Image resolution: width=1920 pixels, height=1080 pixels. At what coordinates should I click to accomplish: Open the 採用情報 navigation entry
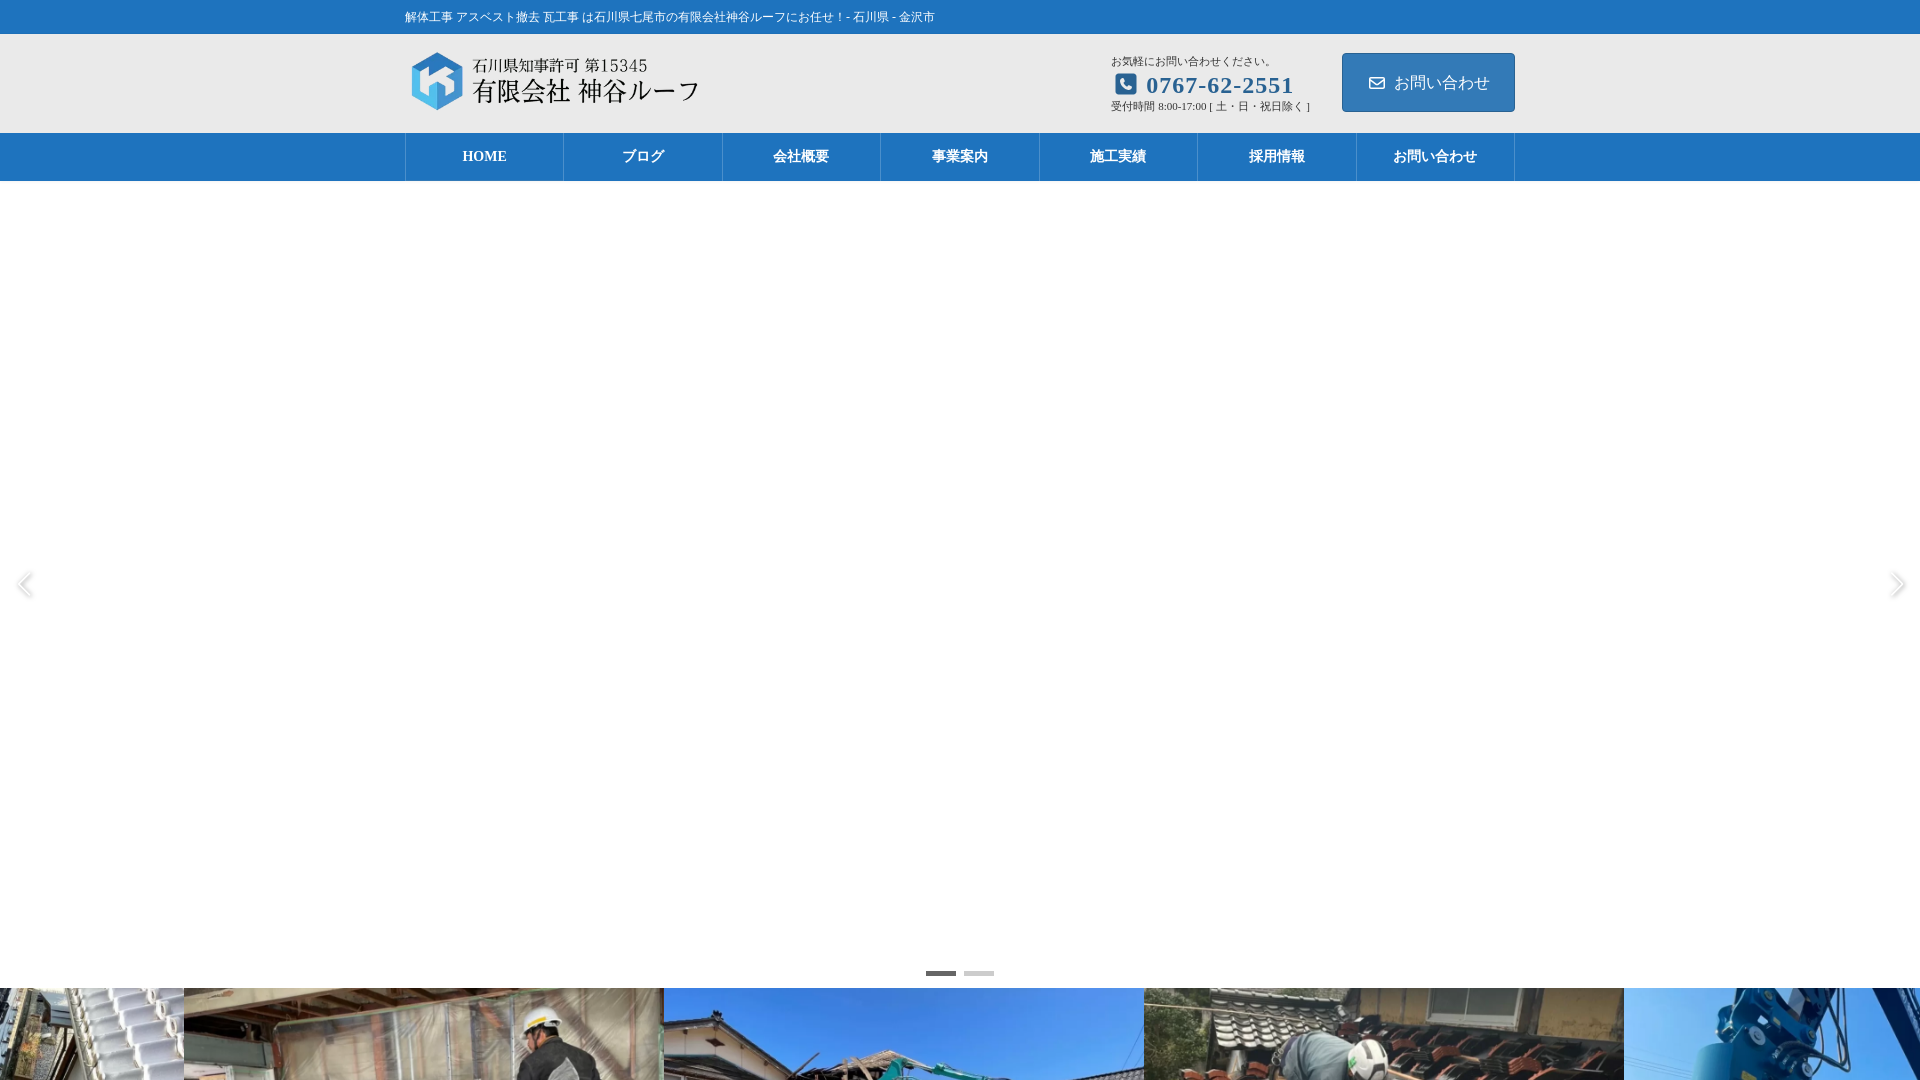1276,156
